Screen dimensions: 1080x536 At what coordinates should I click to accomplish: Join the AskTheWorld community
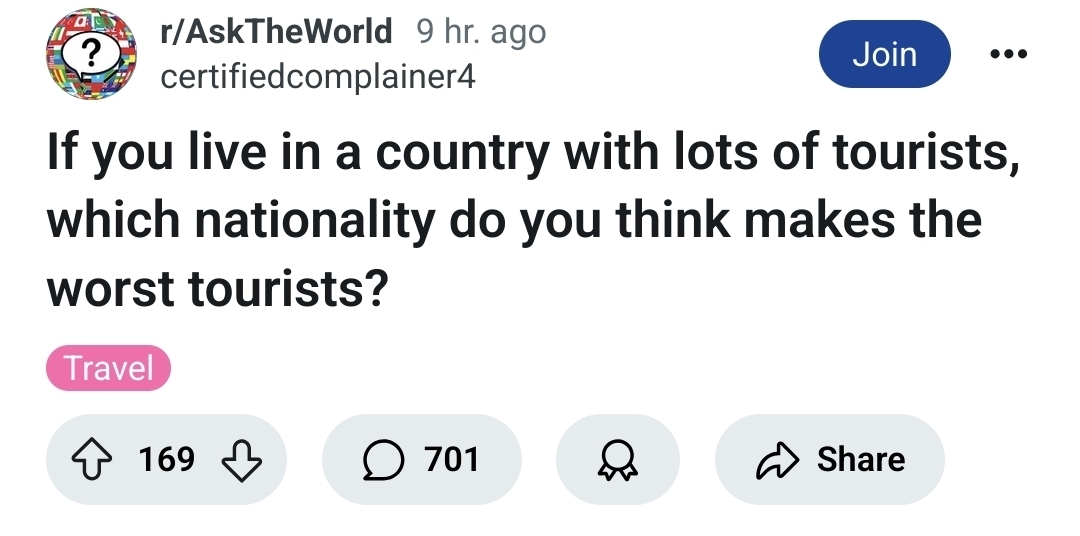884,54
